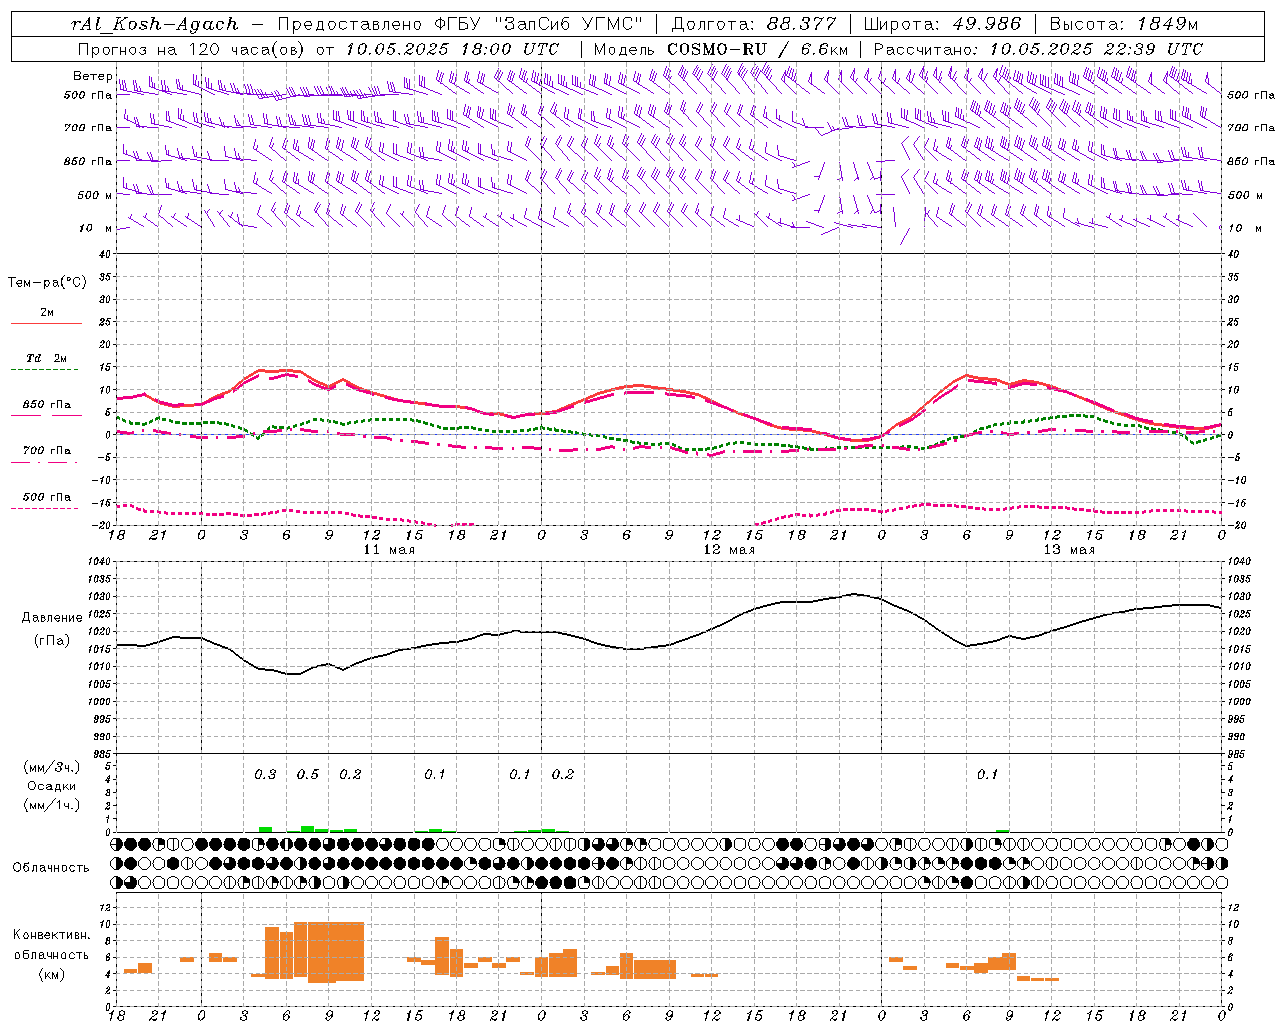Viewport: 1280px width, 1024px height.
Task: Select the Широта: 49.986 header field
Action: pyautogui.click(x=942, y=24)
